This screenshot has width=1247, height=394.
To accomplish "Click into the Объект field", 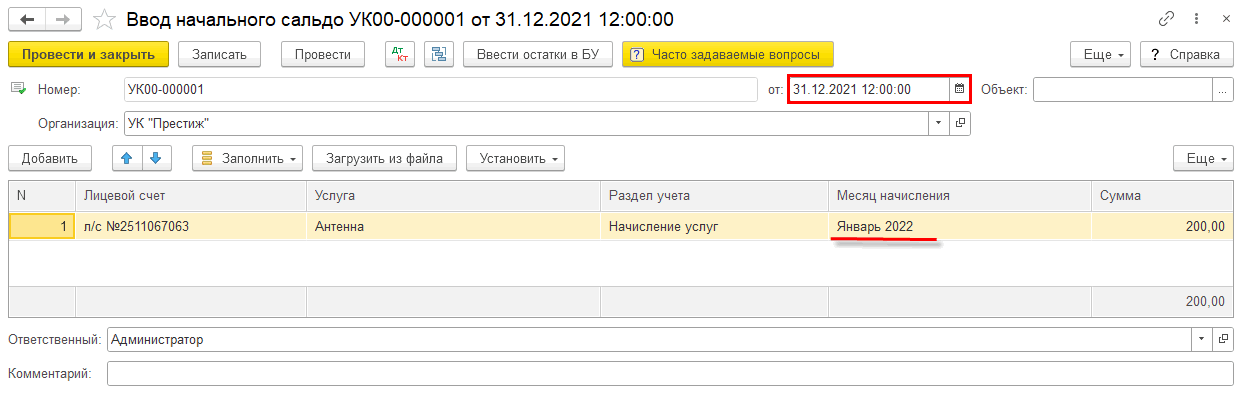I will 1123,89.
